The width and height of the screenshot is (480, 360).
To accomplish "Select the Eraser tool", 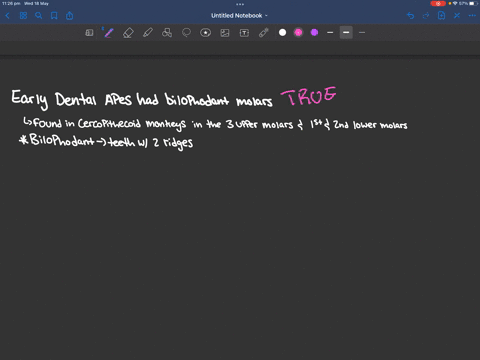I will (x=128, y=33).
